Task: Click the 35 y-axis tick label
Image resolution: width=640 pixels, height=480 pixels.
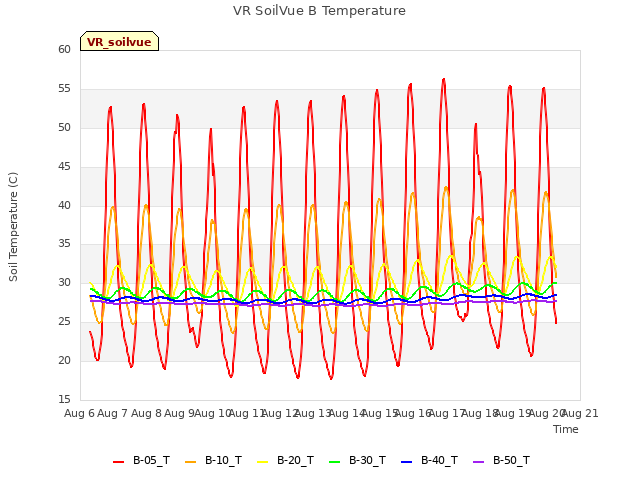Action: click(x=64, y=244)
